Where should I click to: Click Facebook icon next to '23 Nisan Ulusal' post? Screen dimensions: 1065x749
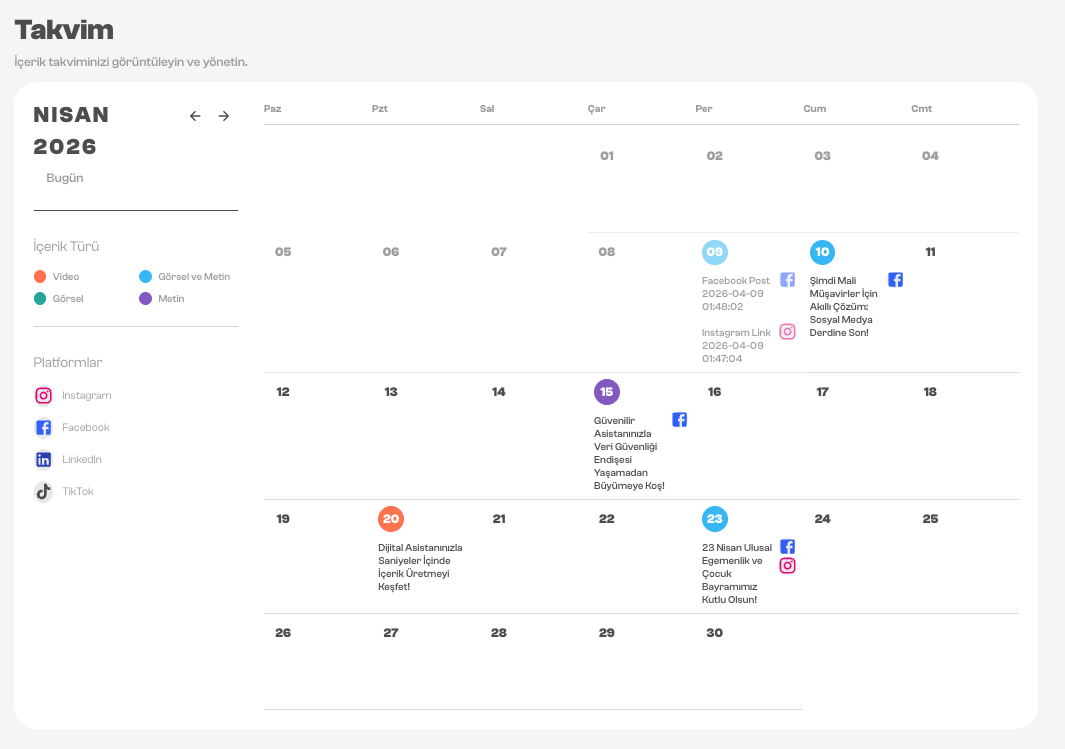coord(787,547)
